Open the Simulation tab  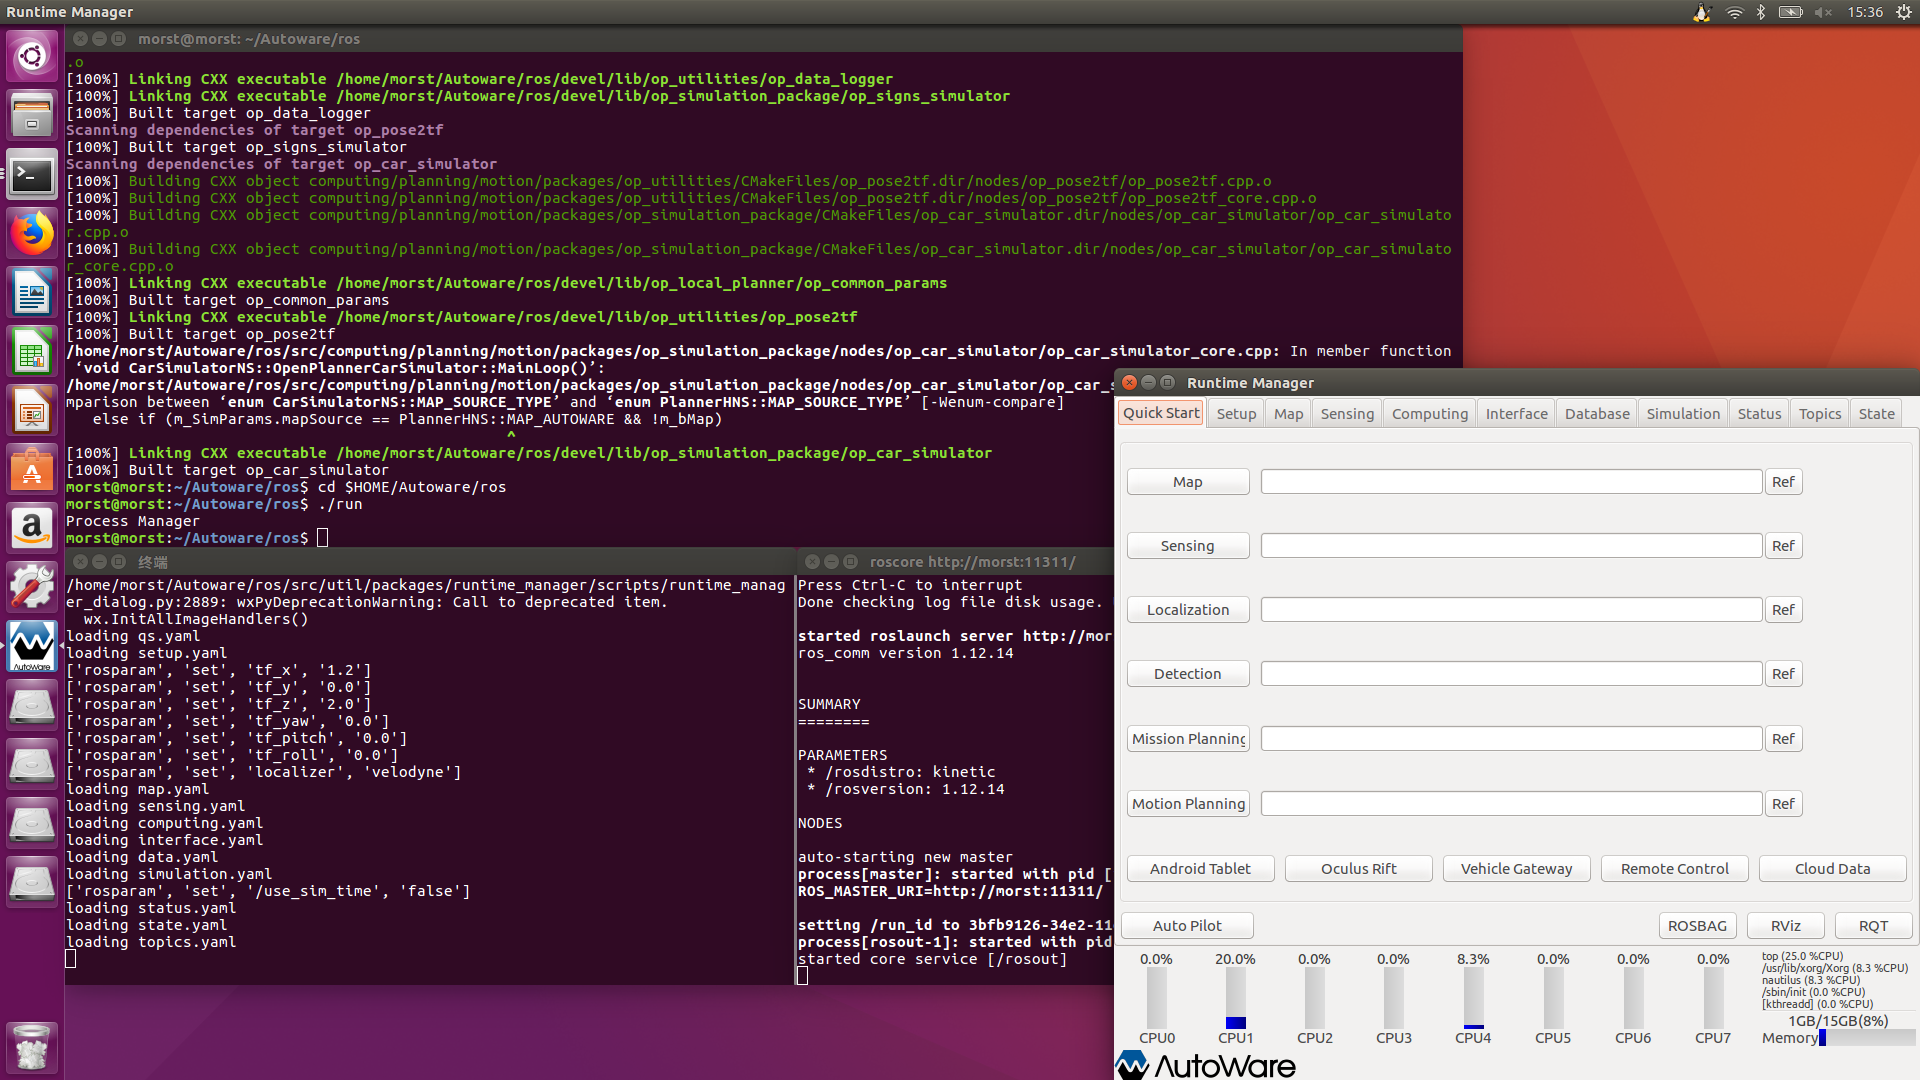[1682, 414]
